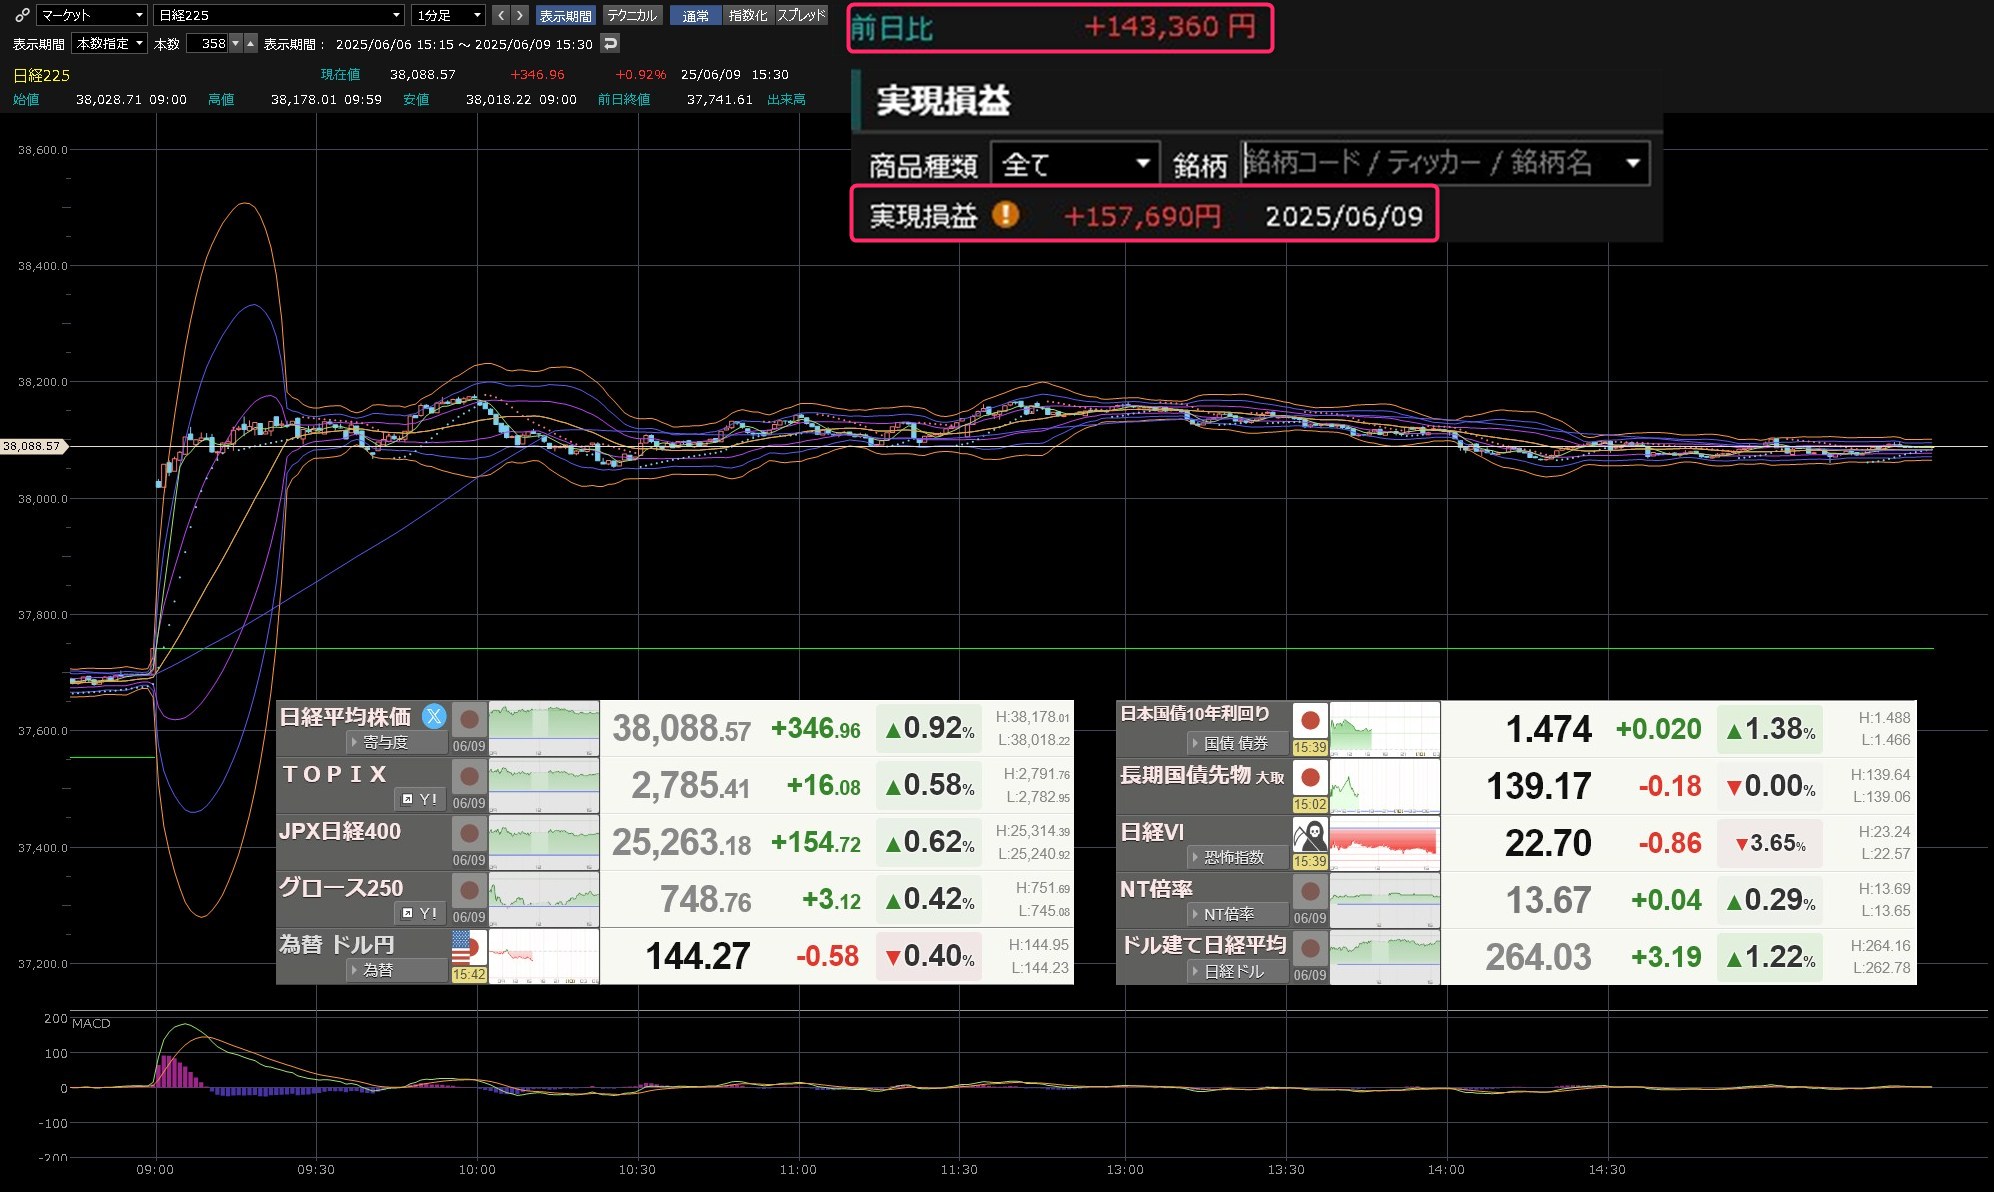Screen dimensions: 1994x1192
Task: Click the X icon next to 日経平均株価
Action: [434, 716]
